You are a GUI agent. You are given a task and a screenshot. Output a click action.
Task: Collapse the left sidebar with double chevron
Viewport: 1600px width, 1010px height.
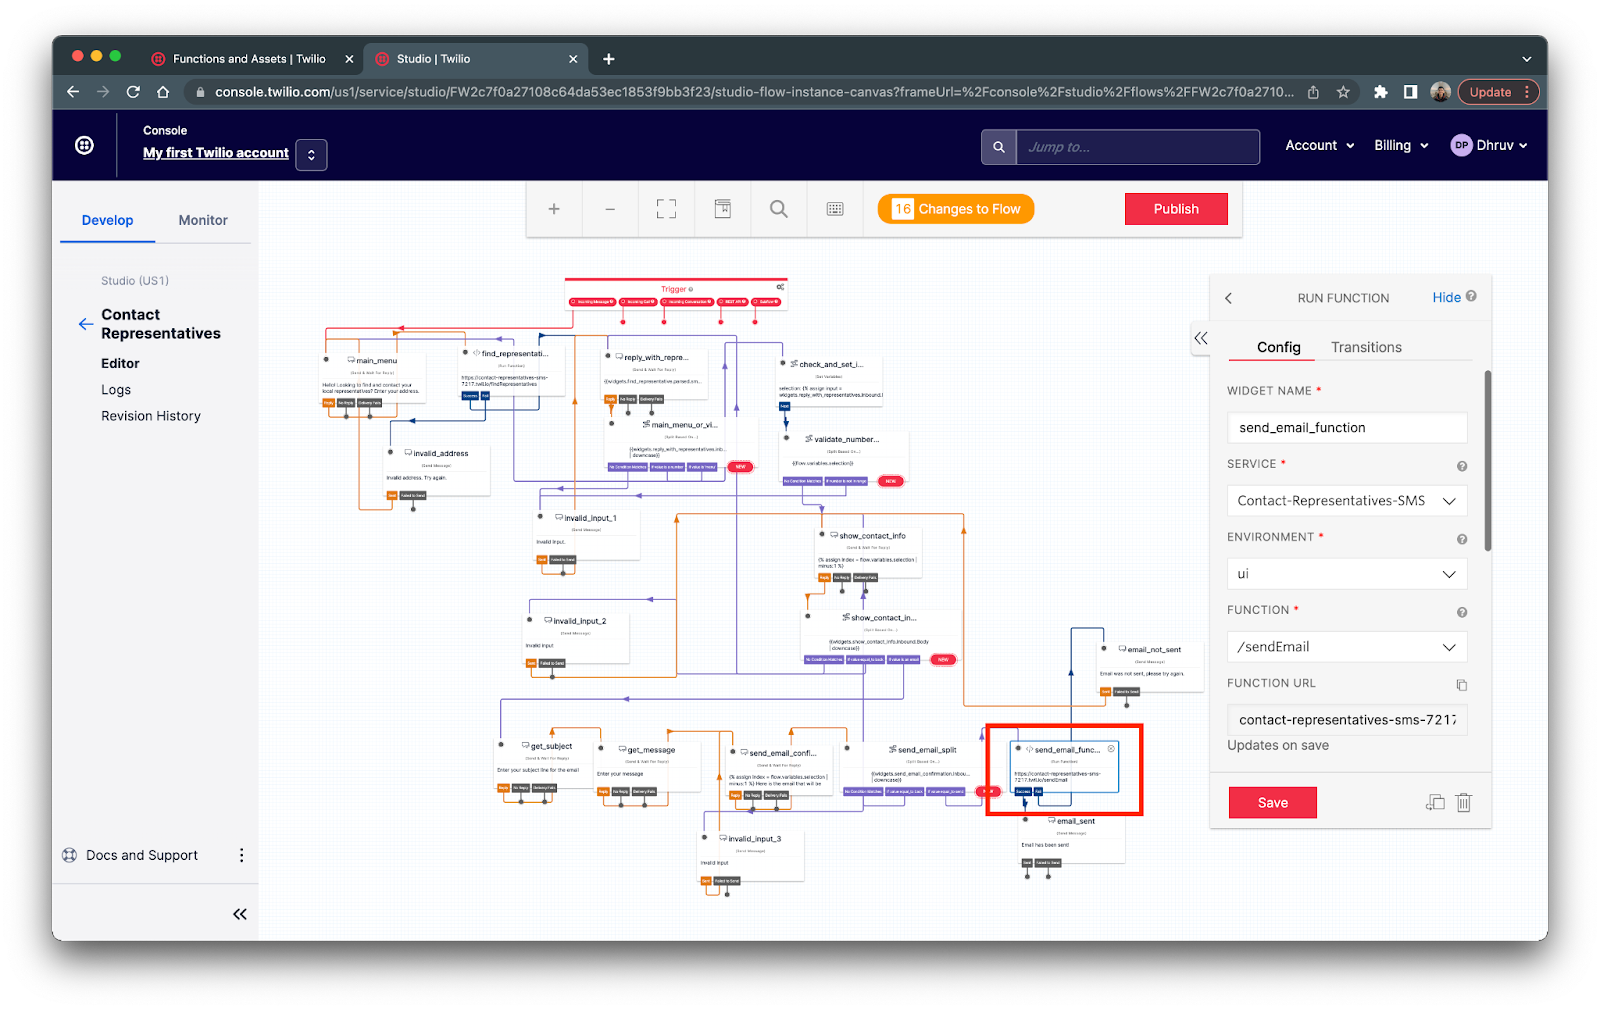240,914
